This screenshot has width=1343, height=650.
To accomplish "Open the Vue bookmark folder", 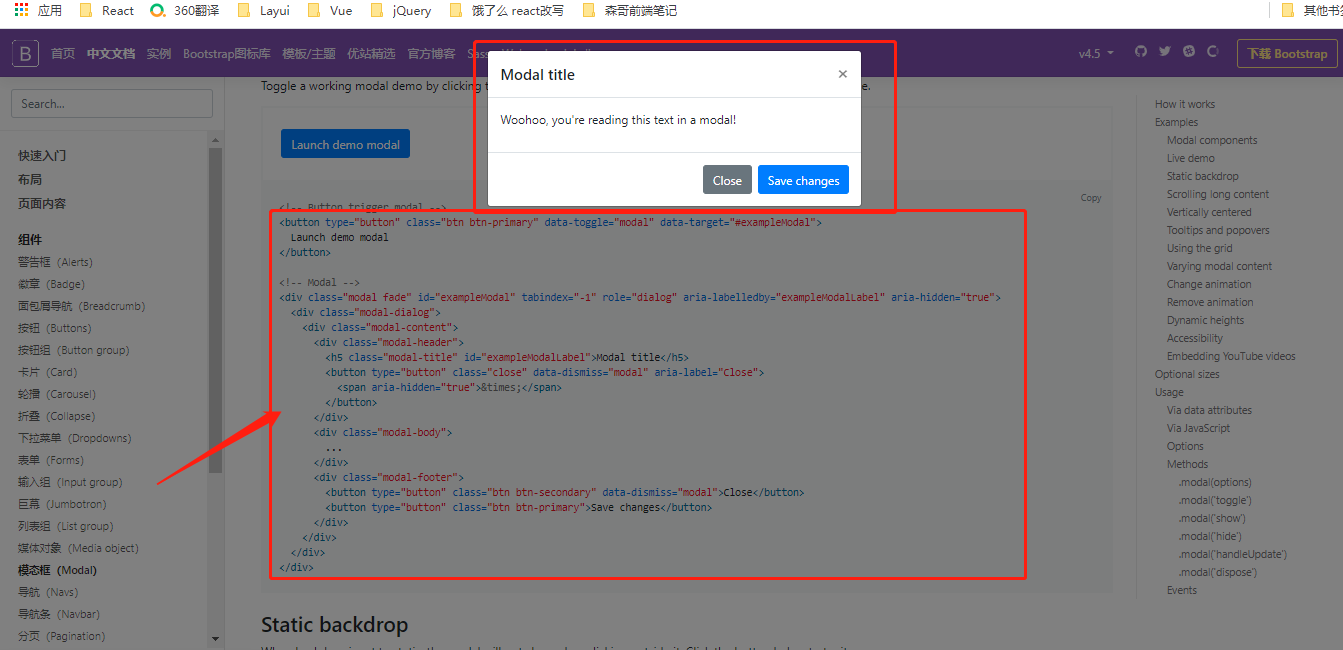I will point(330,10).
